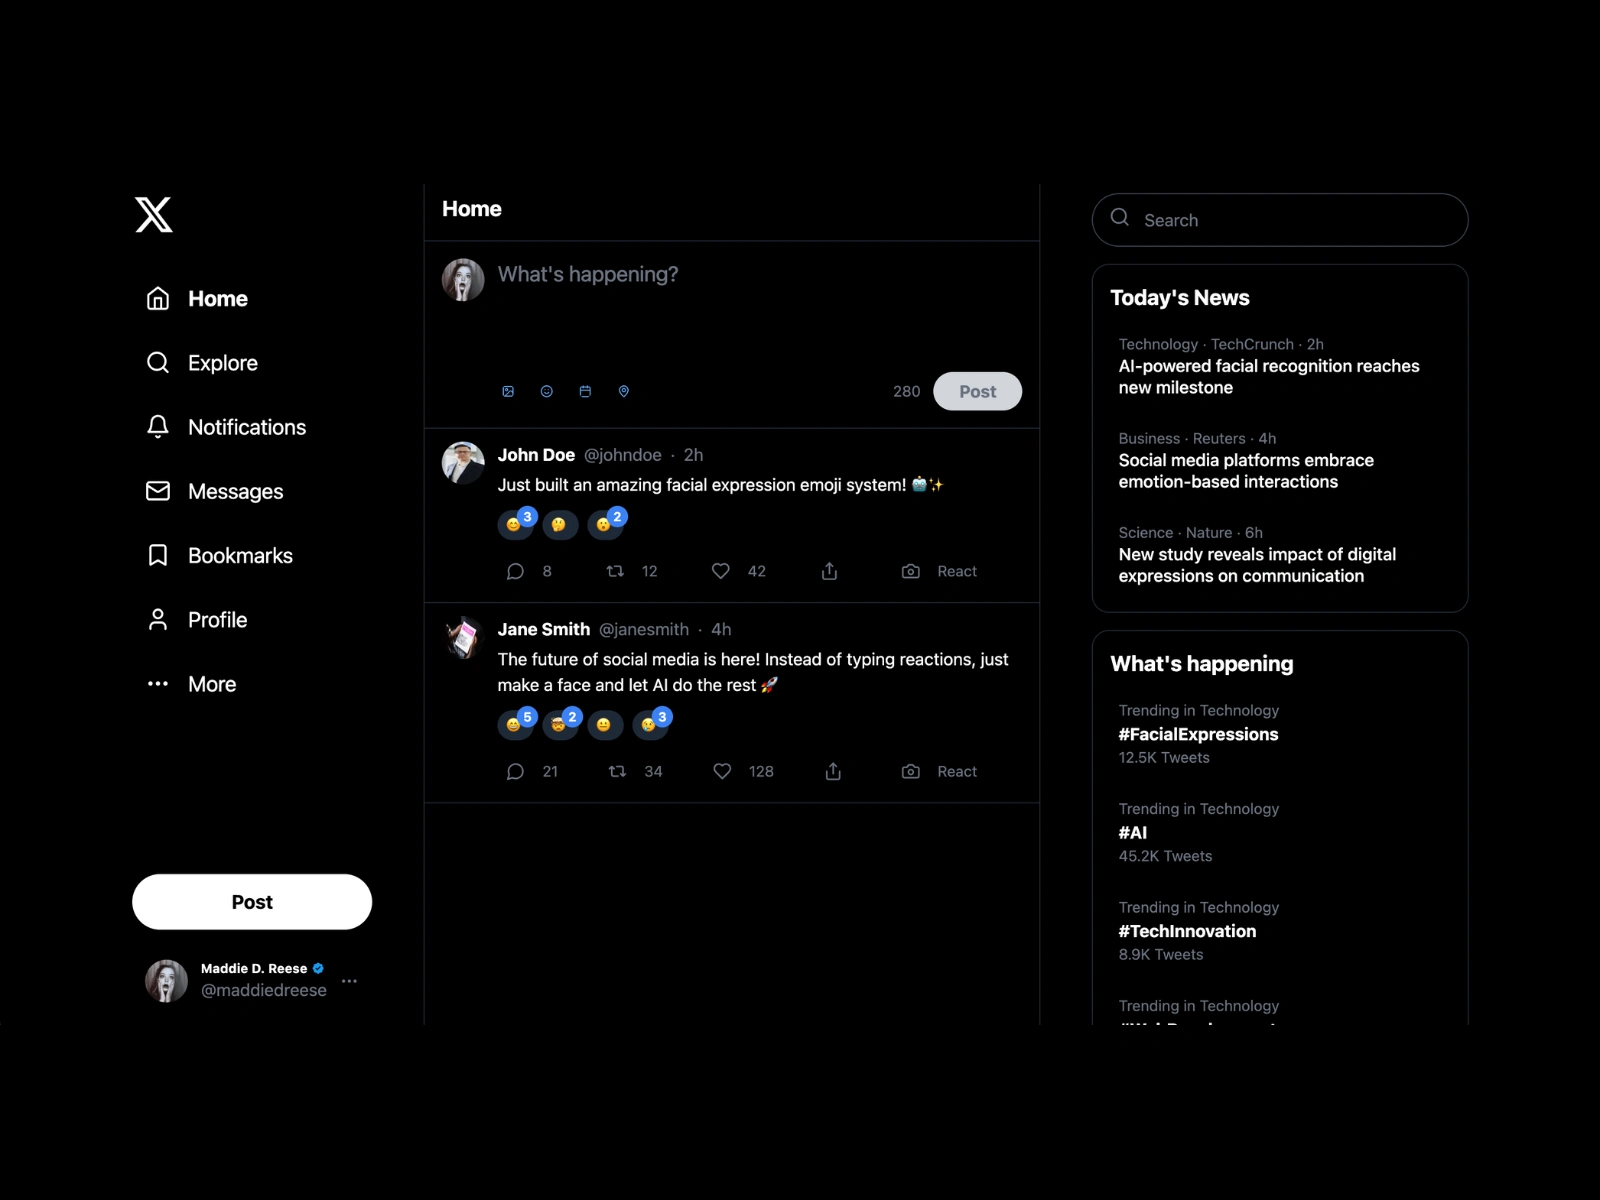The height and width of the screenshot is (1200, 1600).
Task: Add an image using composer media icon
Action: pos(508,391)
